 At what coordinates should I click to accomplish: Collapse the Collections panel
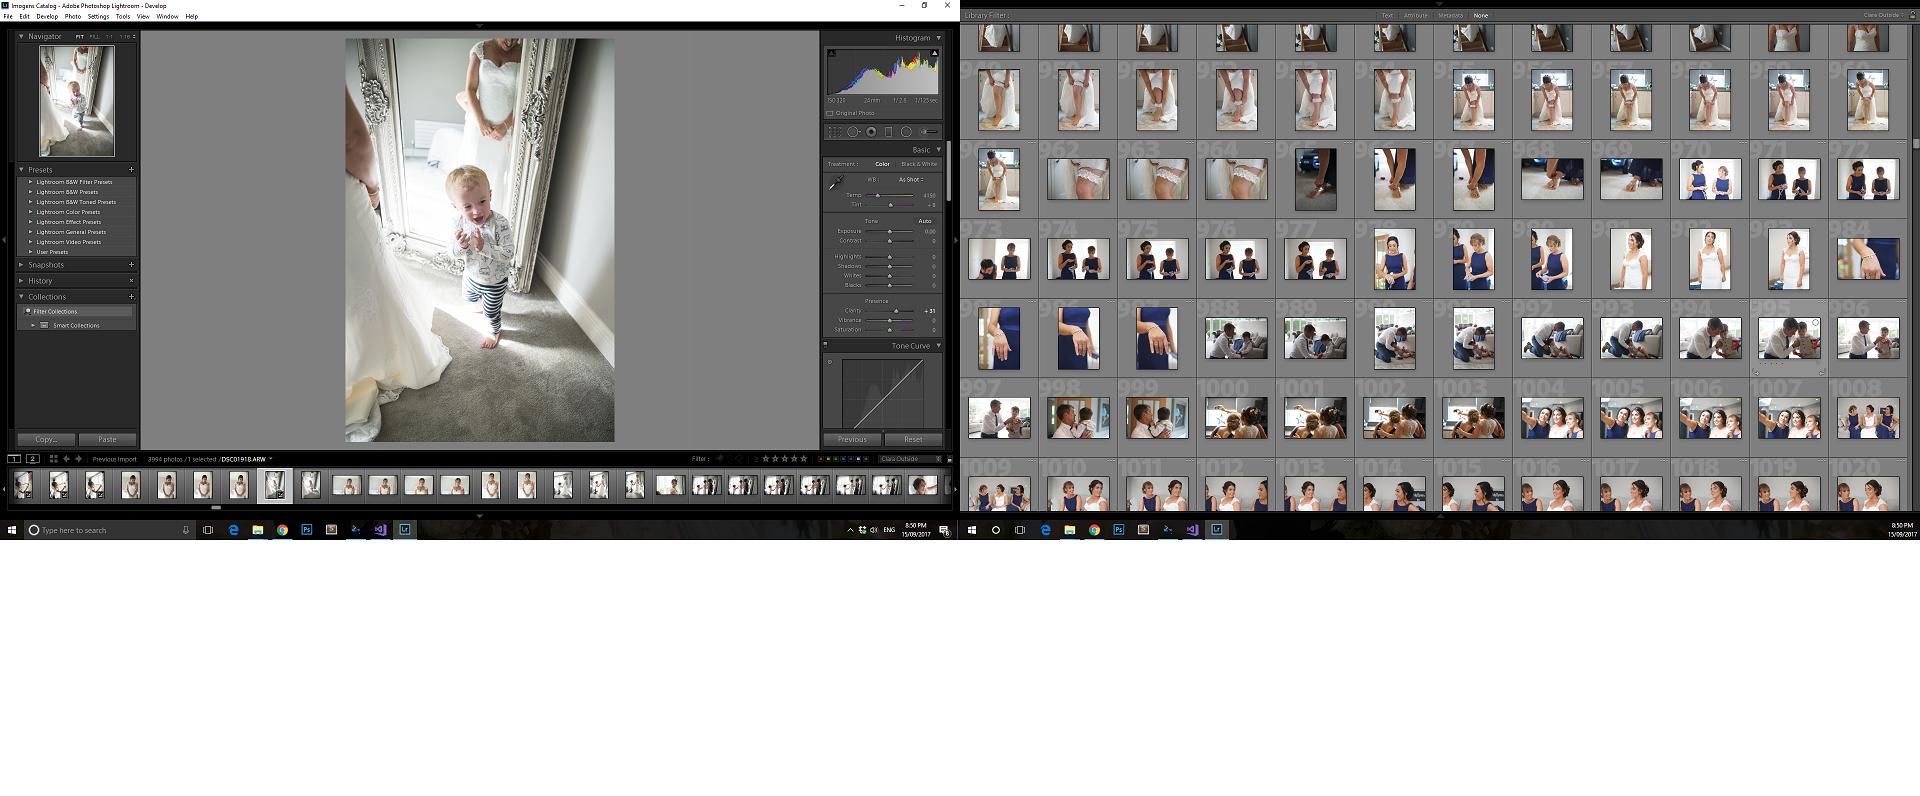point(22,297)
